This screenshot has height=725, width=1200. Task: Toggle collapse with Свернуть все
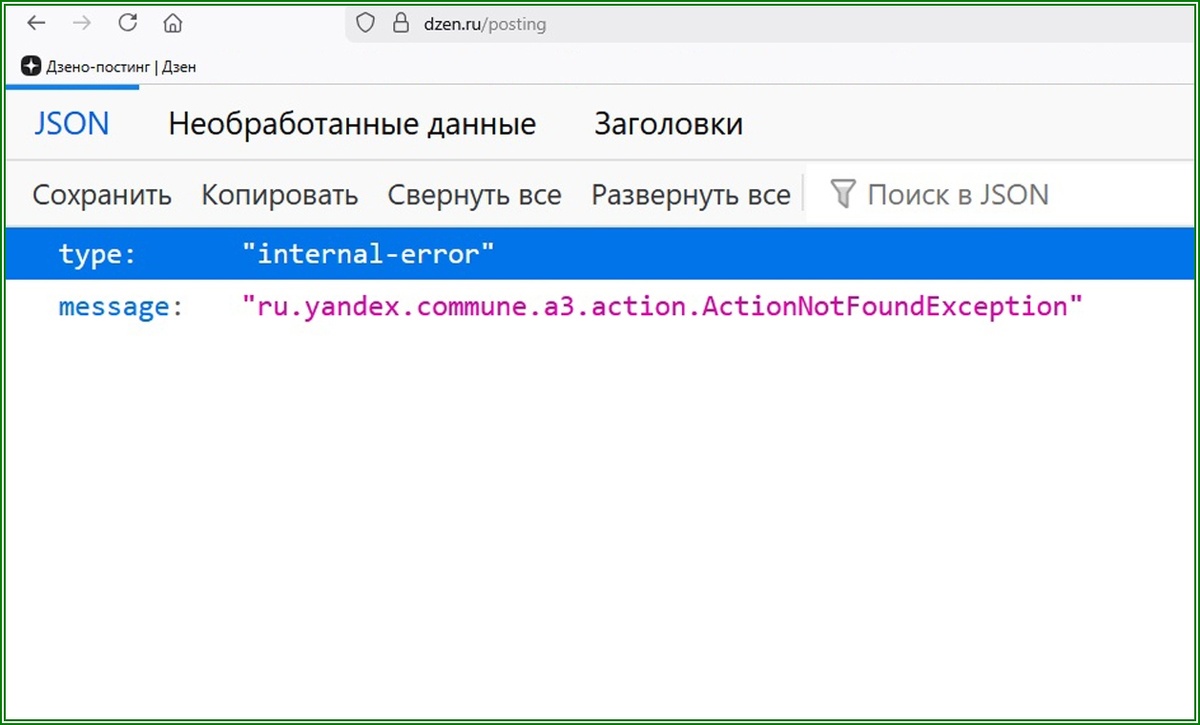[x=474, y=194]
